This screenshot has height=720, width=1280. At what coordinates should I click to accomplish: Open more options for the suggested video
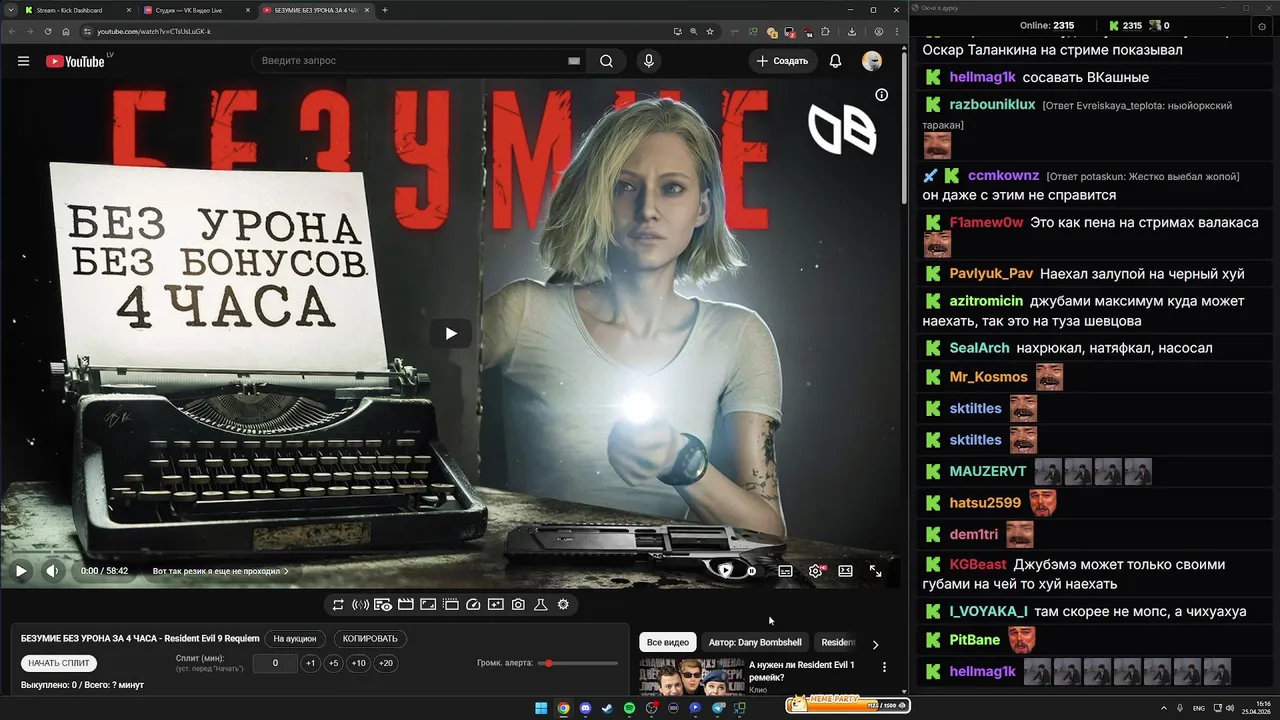(884, 667)
